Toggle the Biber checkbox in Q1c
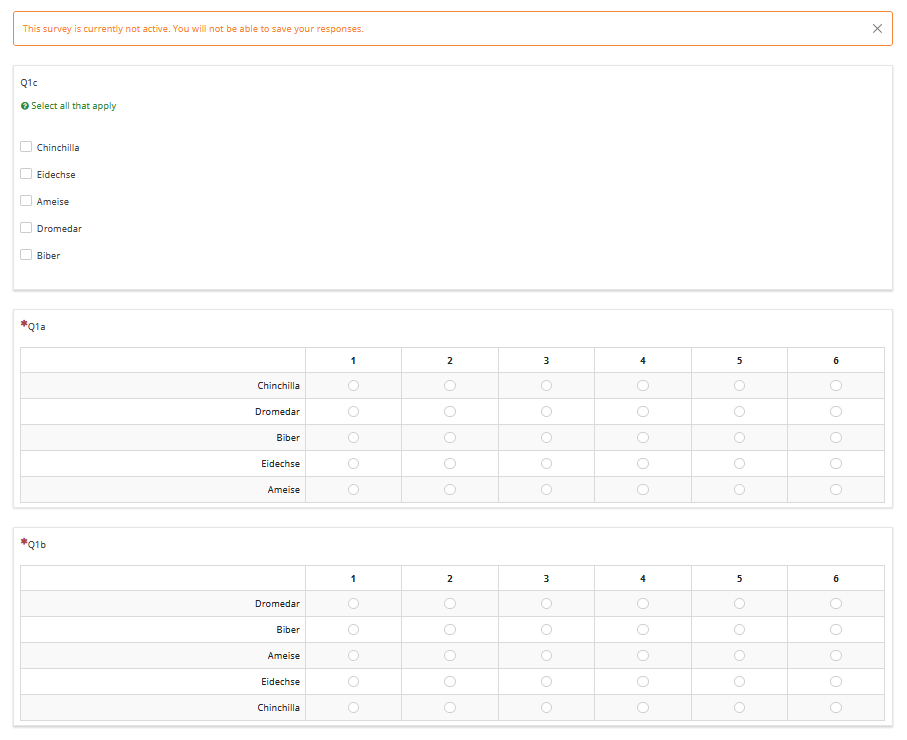Image resolution: width=907 pixels, height=740 pixels. (x=26, y=255)
